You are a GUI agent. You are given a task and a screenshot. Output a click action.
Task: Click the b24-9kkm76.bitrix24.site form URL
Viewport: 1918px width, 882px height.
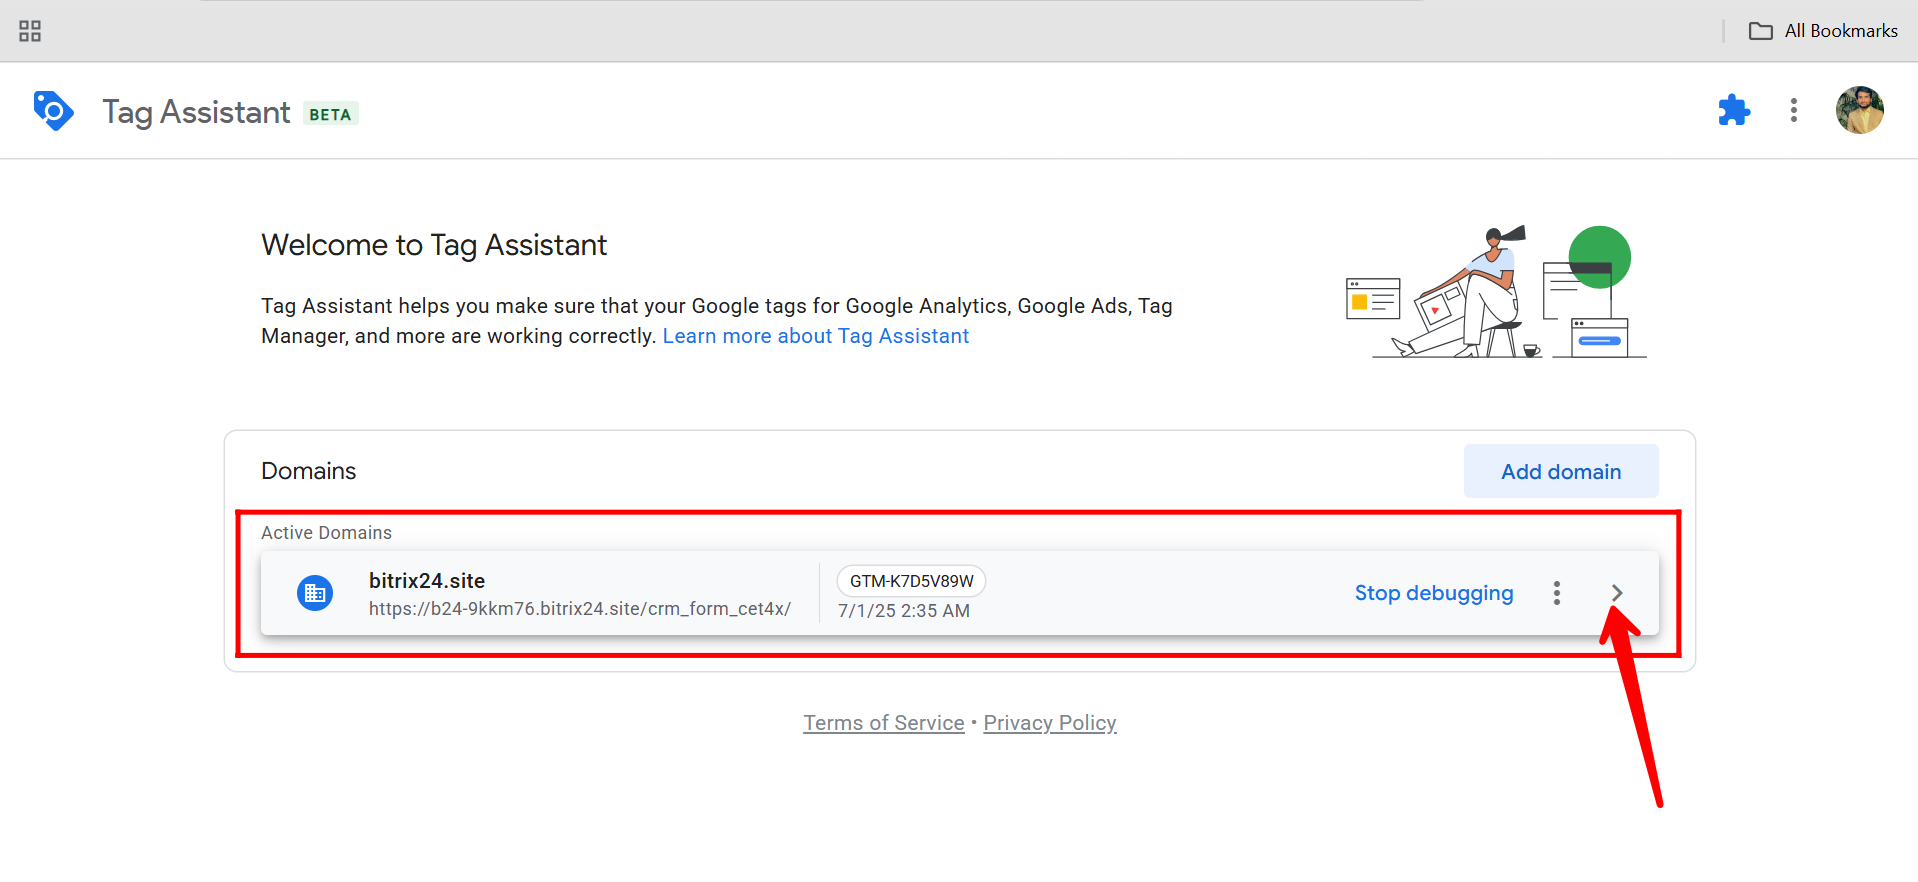pyautogui.click(x=580, y=609)
